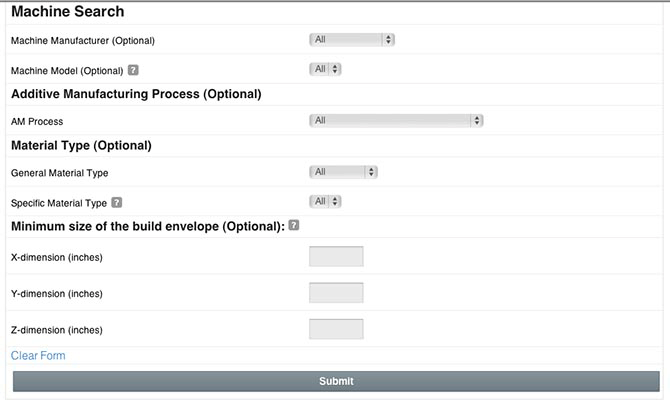This screenshot has height=404, width=670.
Task: Click the AM Process label text
Action: tap(37, 122)
